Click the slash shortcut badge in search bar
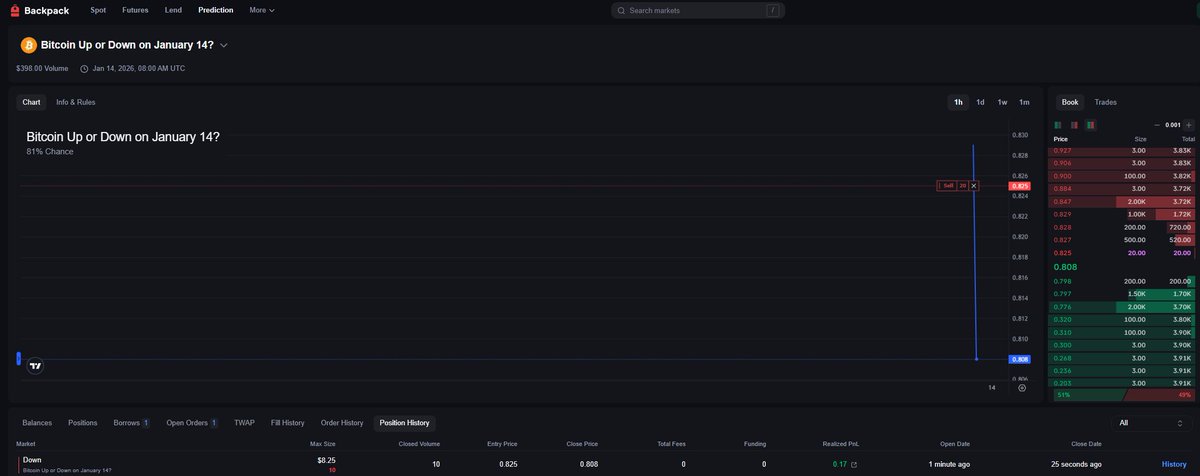 (773, 10)
